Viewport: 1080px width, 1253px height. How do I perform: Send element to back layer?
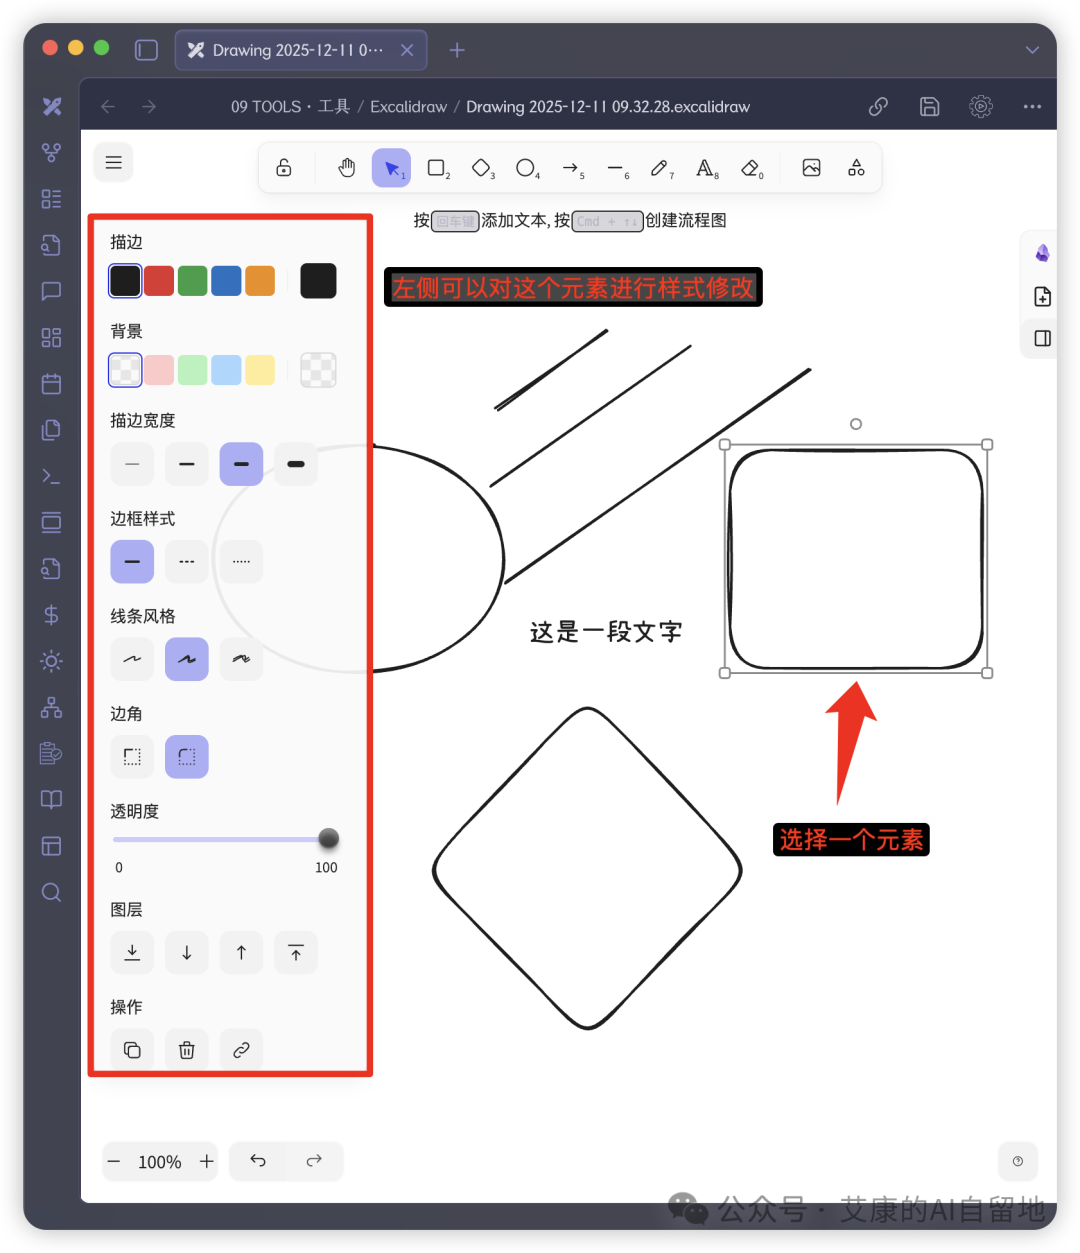(x=132, y=952)
